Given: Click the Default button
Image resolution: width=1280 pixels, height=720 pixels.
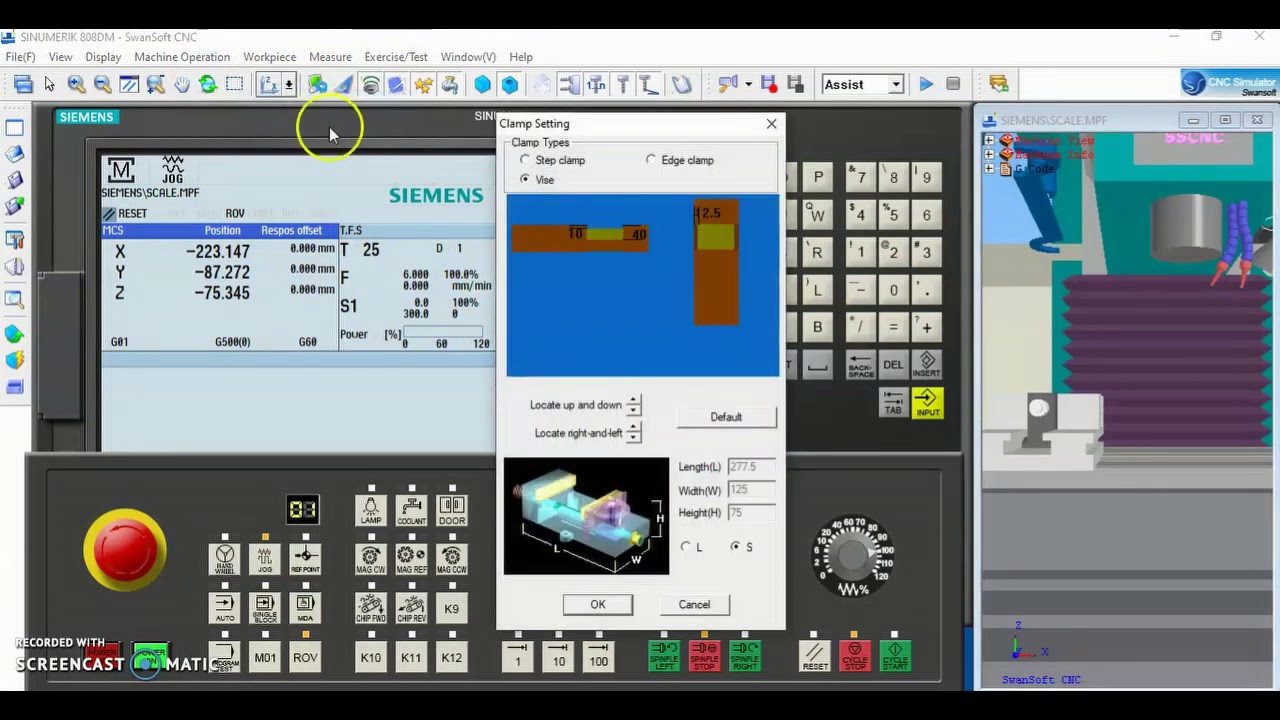Looking at the screenshot, I should coord(726,417).
